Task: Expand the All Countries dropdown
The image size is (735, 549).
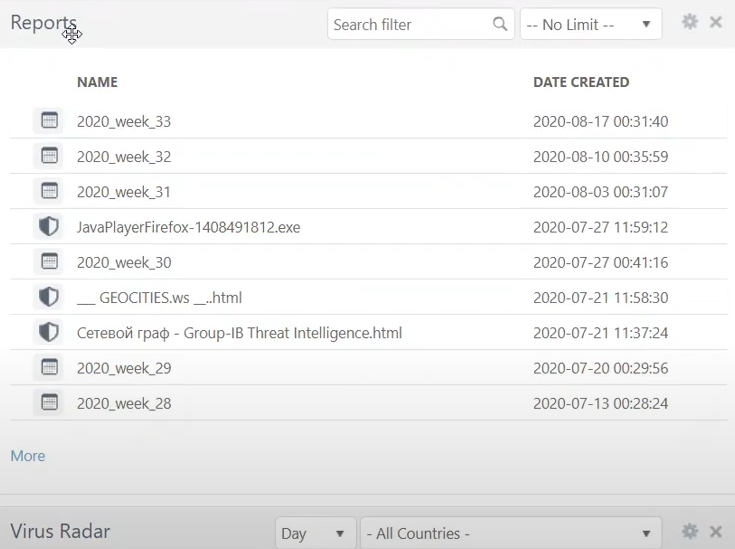Action: pyautogui.click(x=510, y=533)
